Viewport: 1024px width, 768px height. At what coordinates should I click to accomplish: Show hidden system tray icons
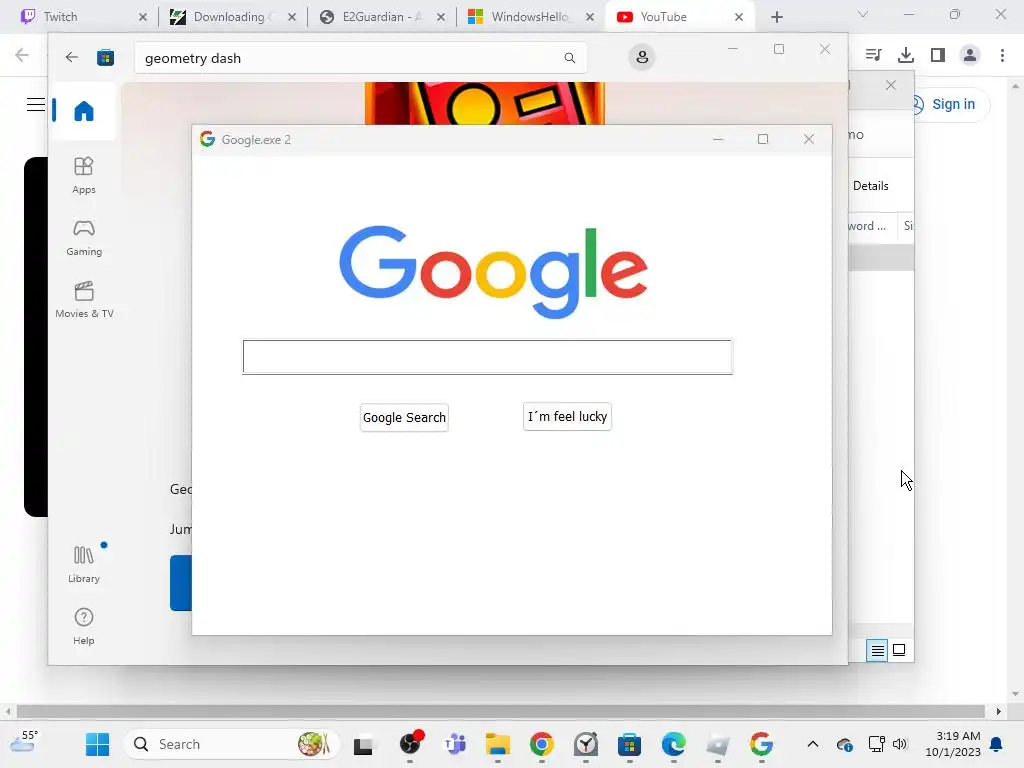point(812,744)
